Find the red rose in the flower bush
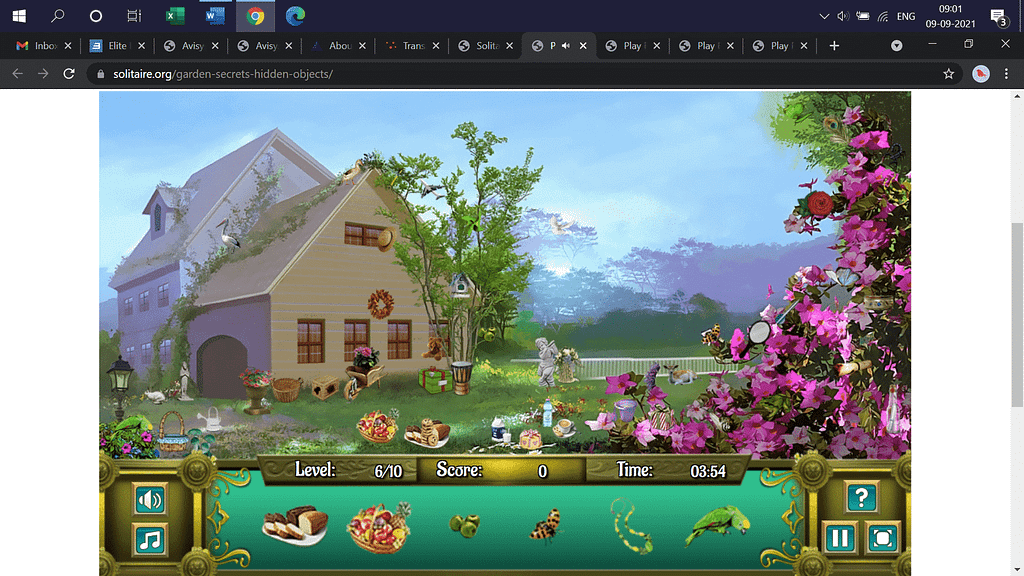This screenshot has width=1024, height=576. [820, 204]
